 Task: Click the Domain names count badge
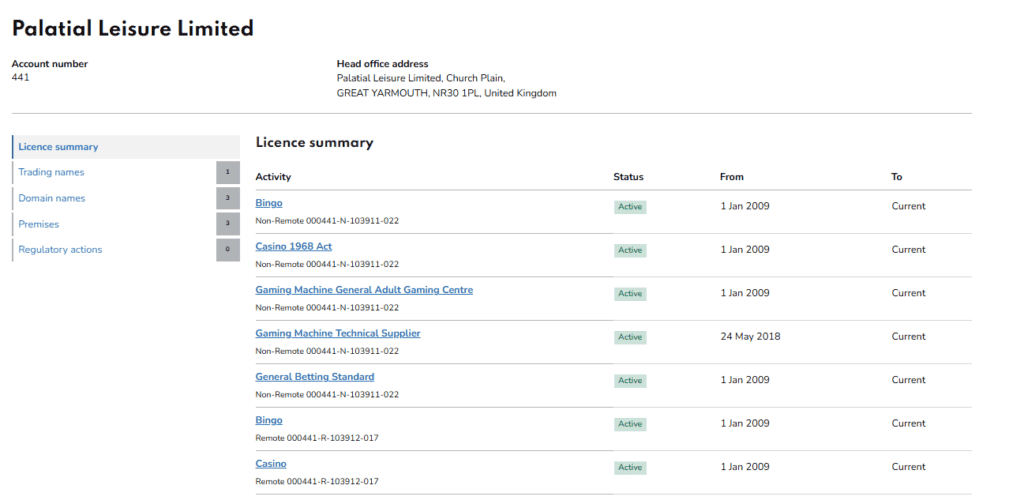[x=228, y=198]
